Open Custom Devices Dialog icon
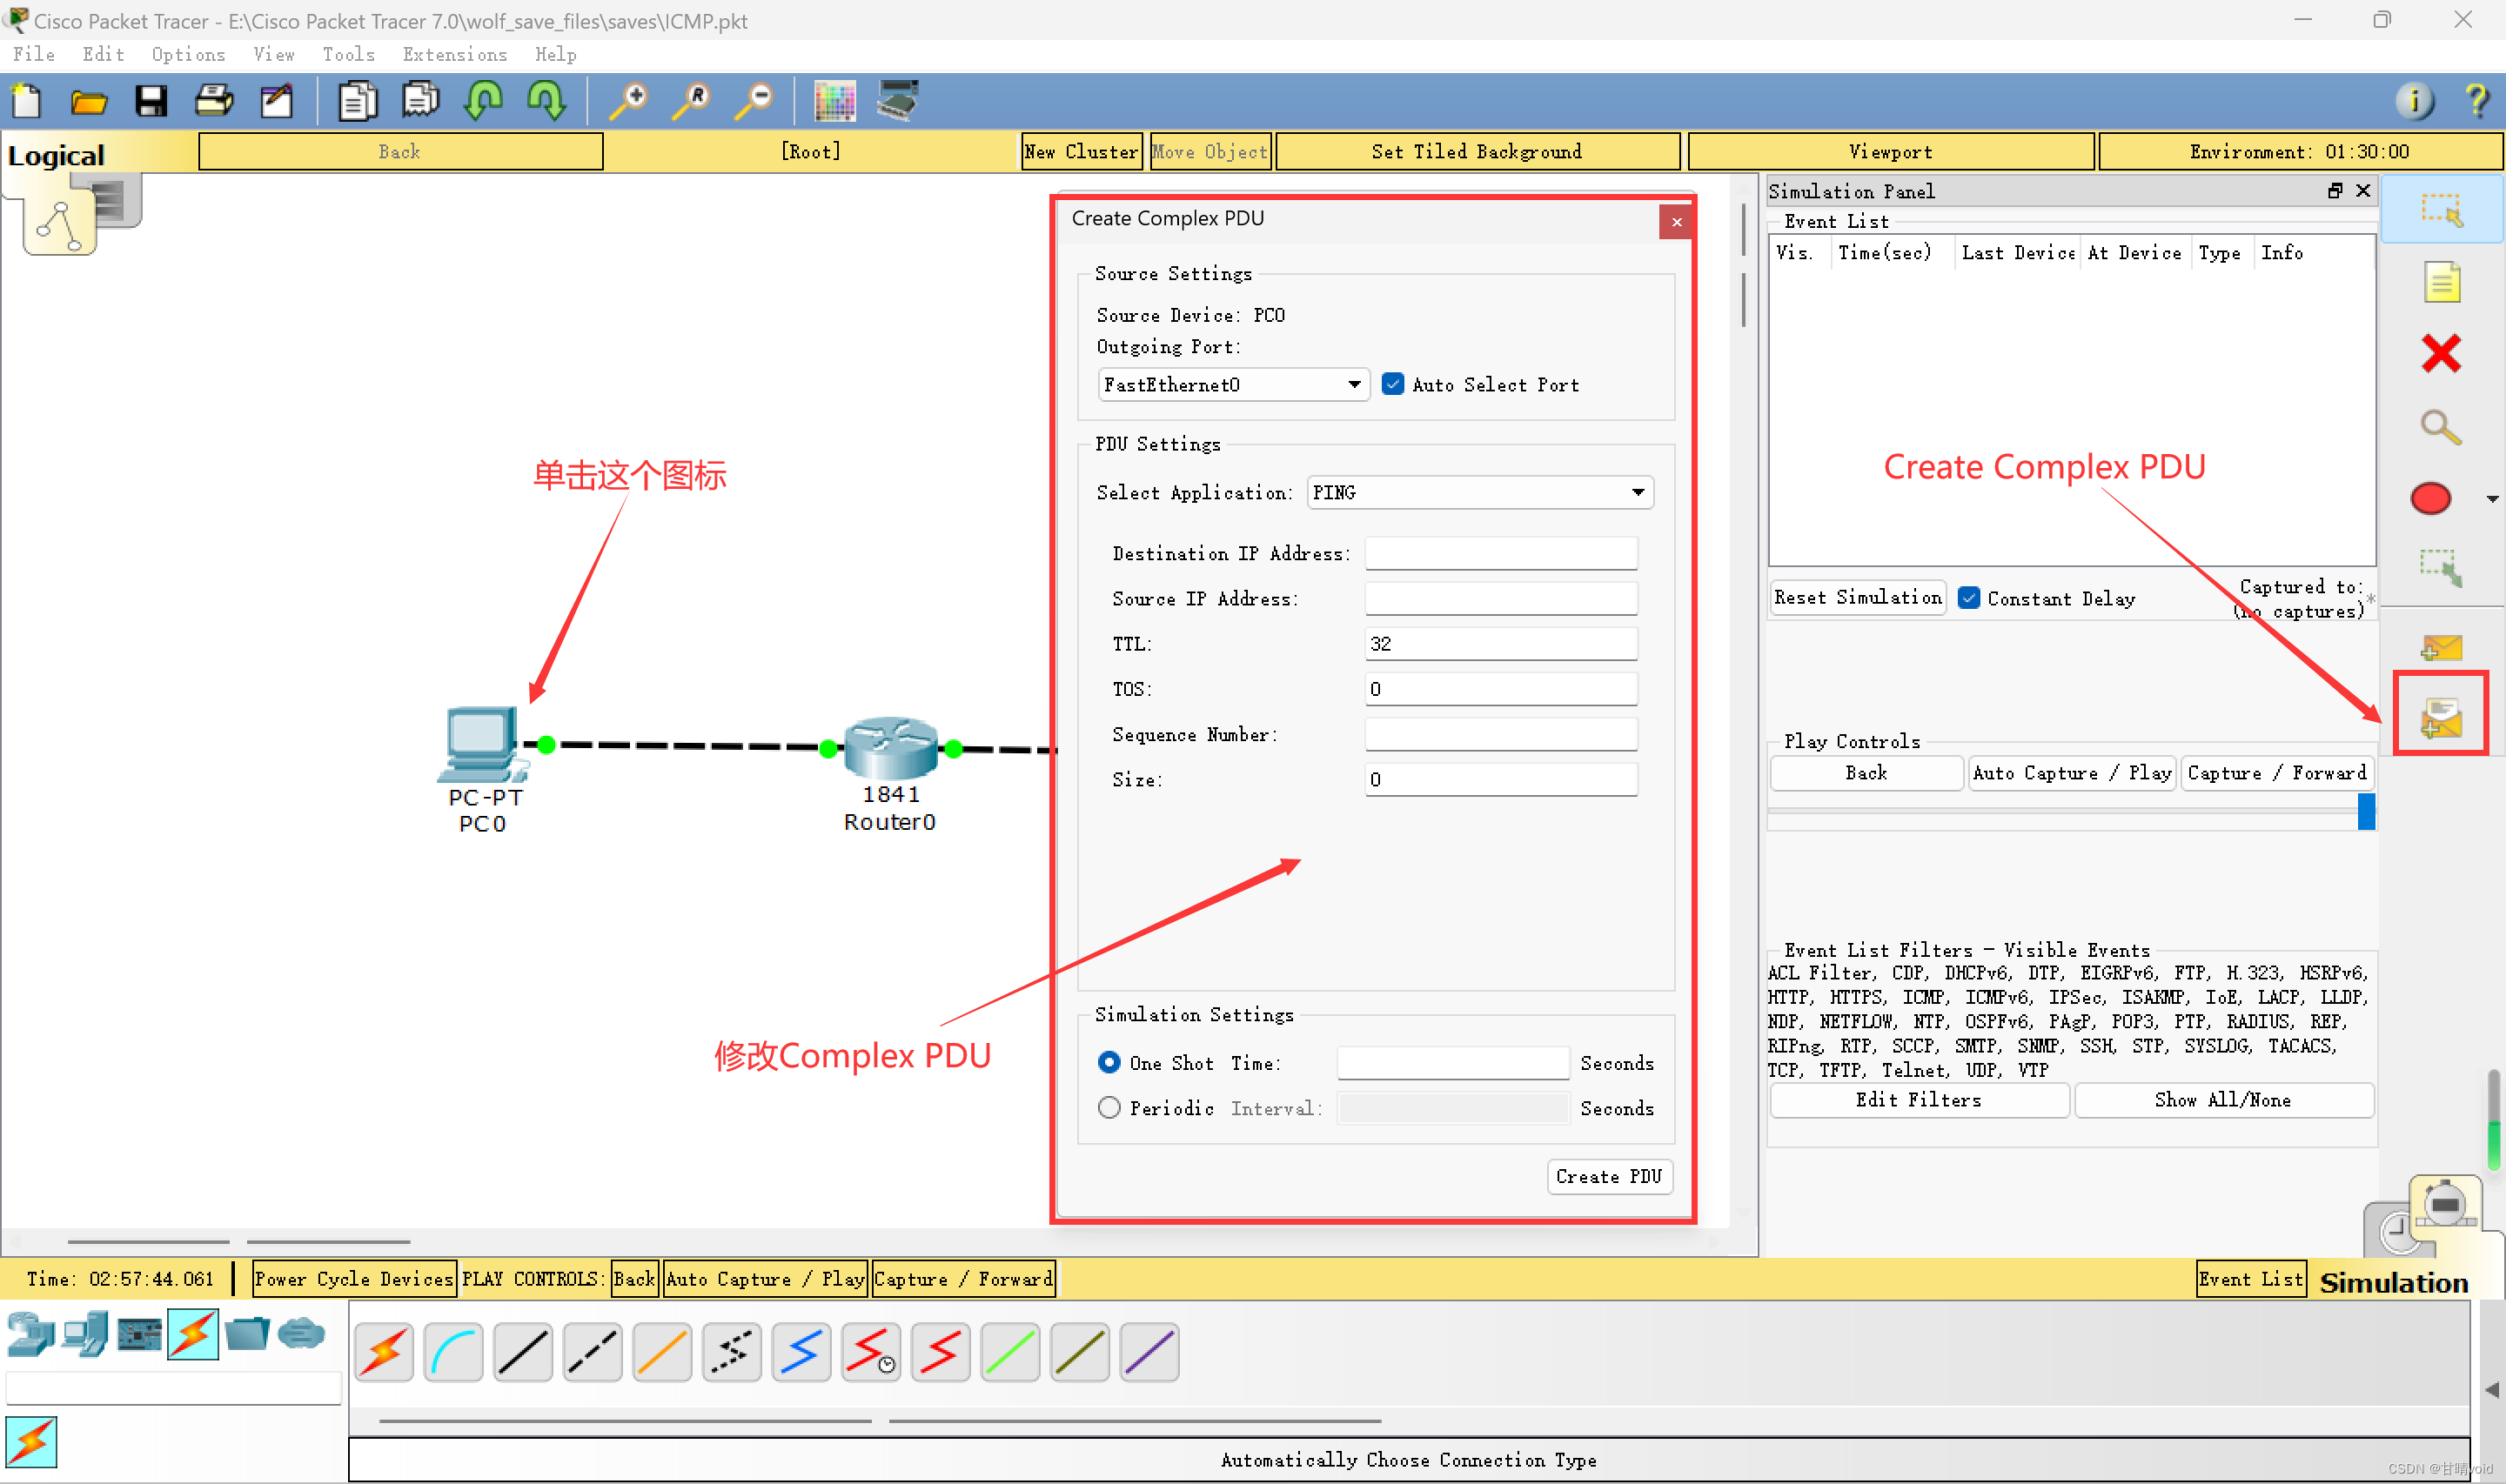The width and height of the screenshot is (2506, 1484). 898,101
